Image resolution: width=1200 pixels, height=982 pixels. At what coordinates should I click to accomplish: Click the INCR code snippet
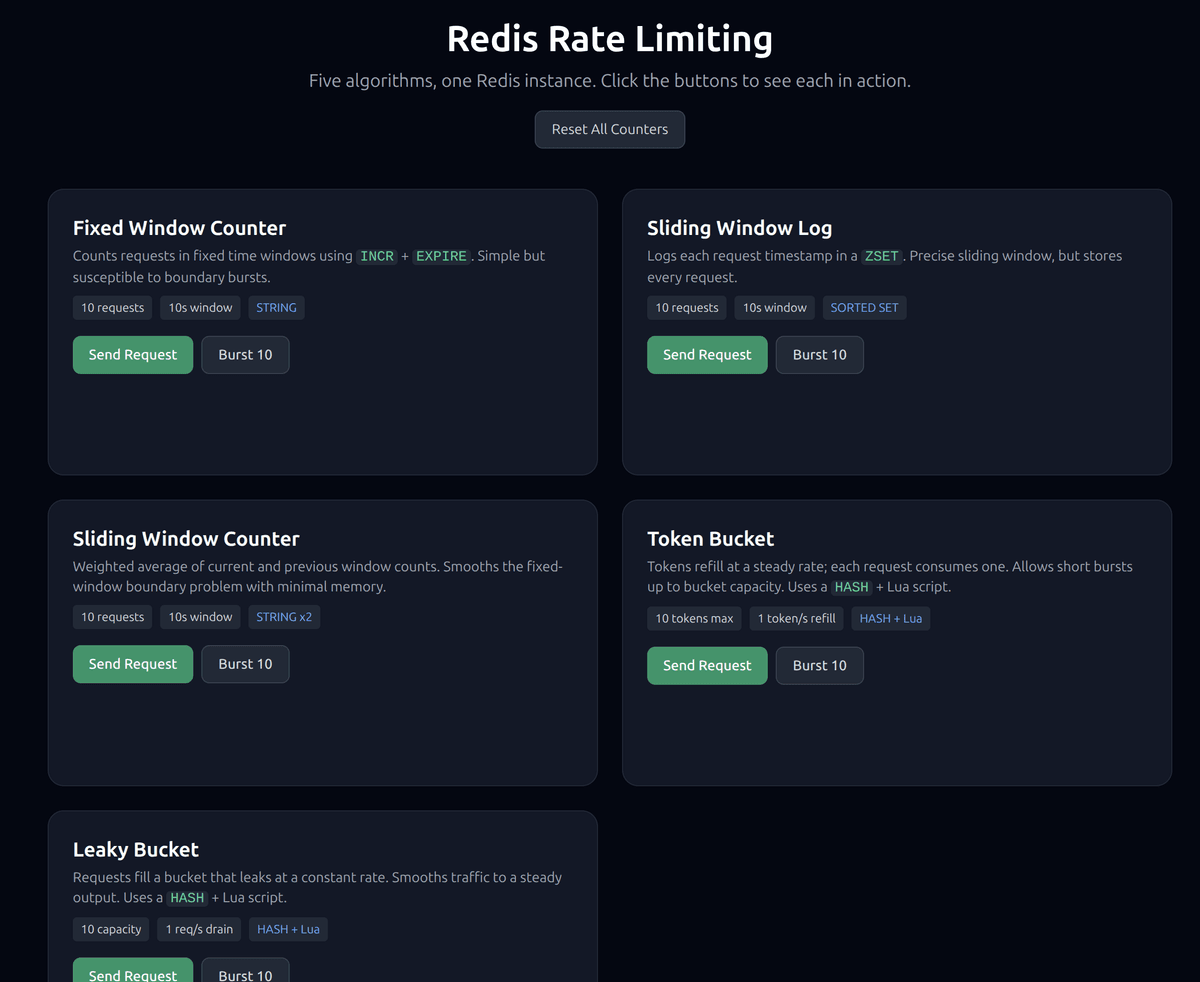(377, 255)
